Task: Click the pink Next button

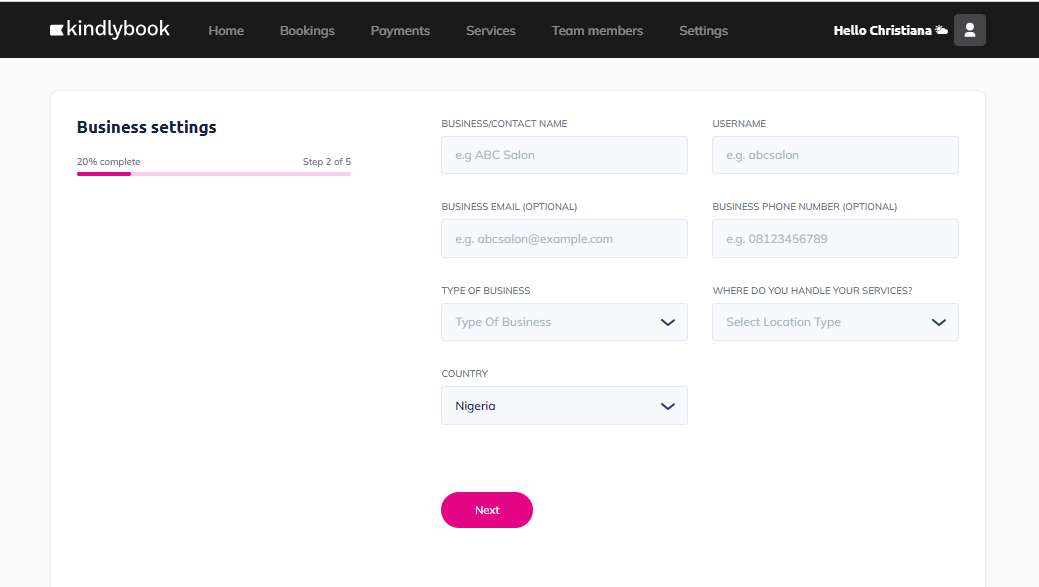Action: 487,510
